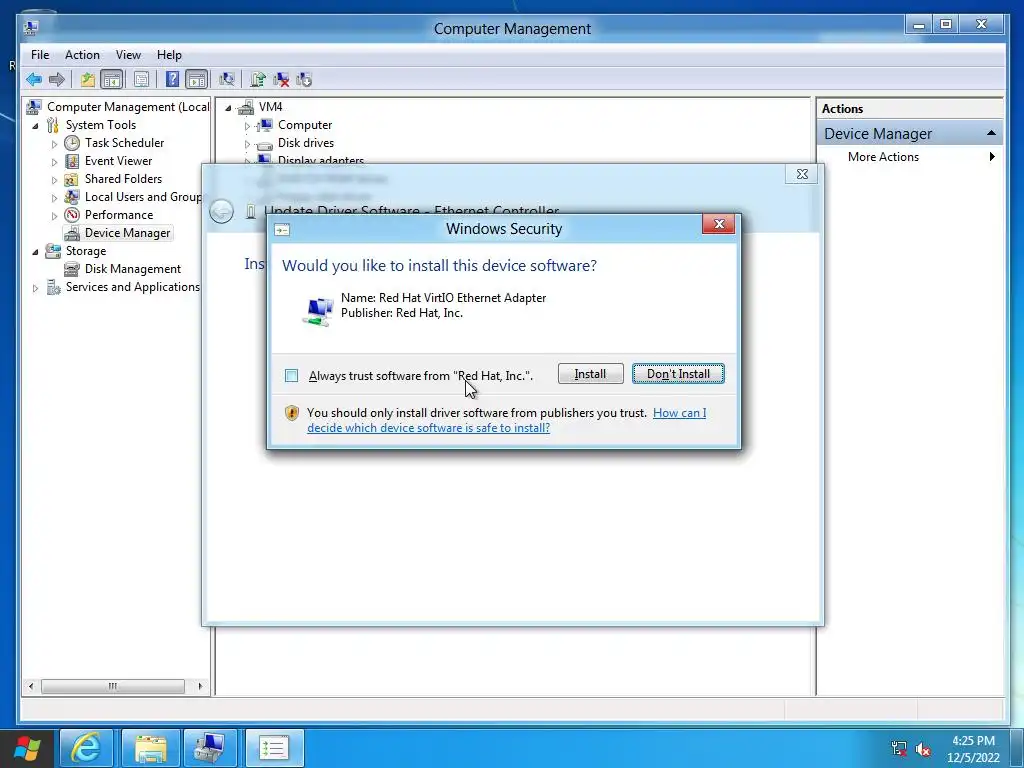Open the View menu
The width and height of the screenshot is (1024, 768).
[x=128, y=55]
